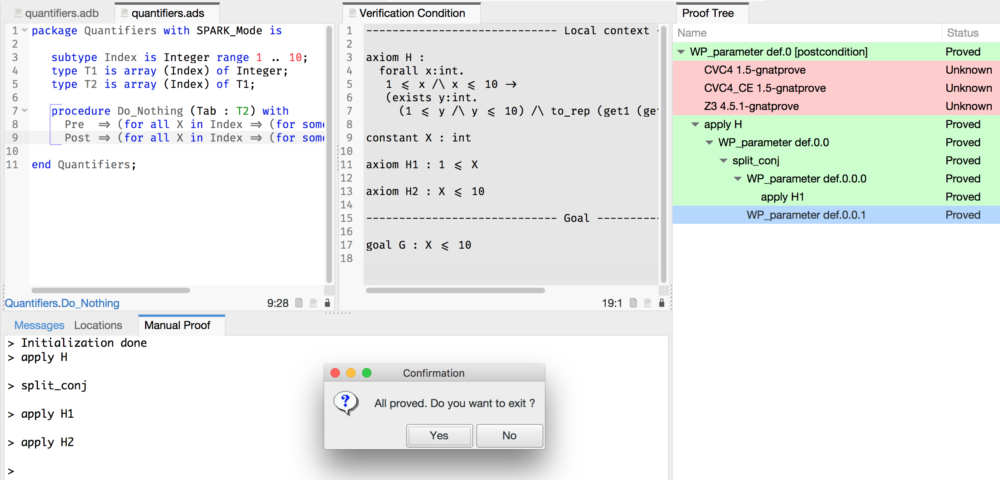1000x480 pixels.
Task: Click the file icon on quantifiers.adb tab
Action: click(16, 13)
